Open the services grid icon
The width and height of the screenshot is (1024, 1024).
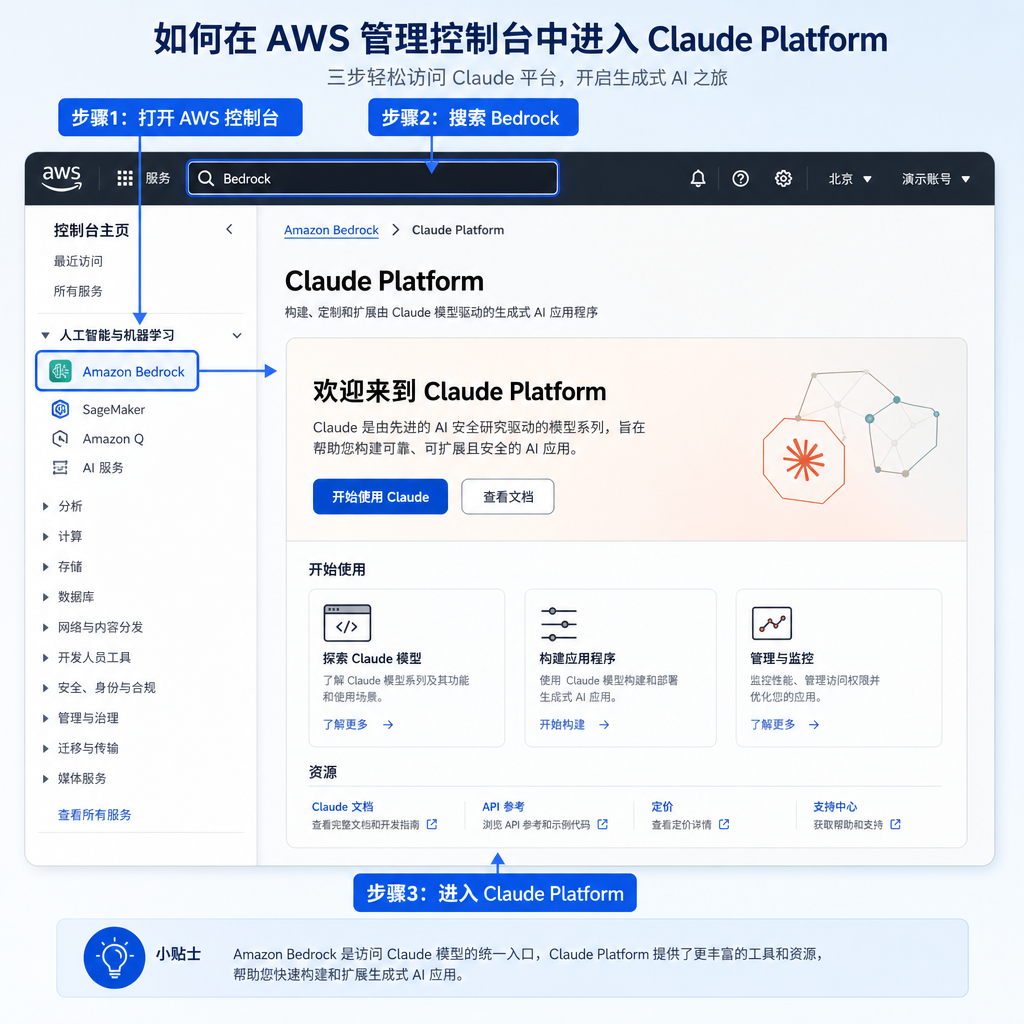pos(125,178)
